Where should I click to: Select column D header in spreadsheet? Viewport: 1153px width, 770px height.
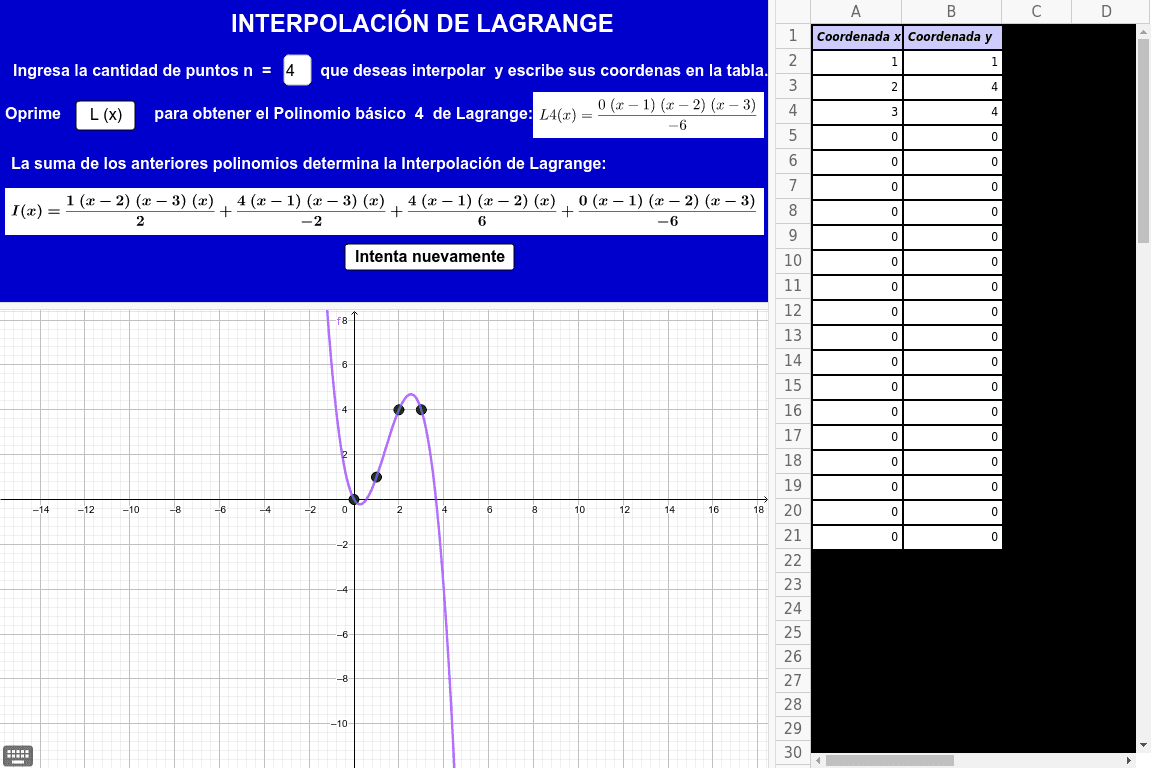(1106, 12)
